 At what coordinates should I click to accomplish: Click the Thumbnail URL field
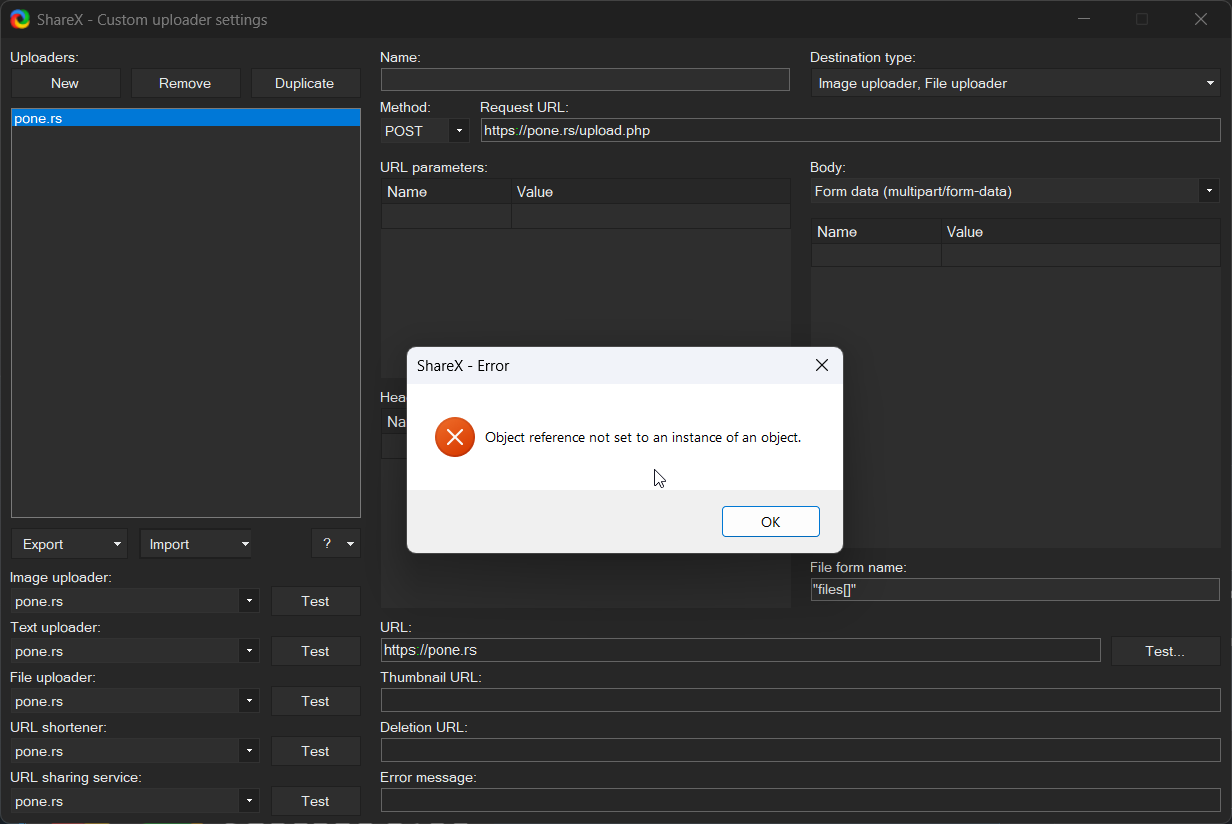pos(801,700)
